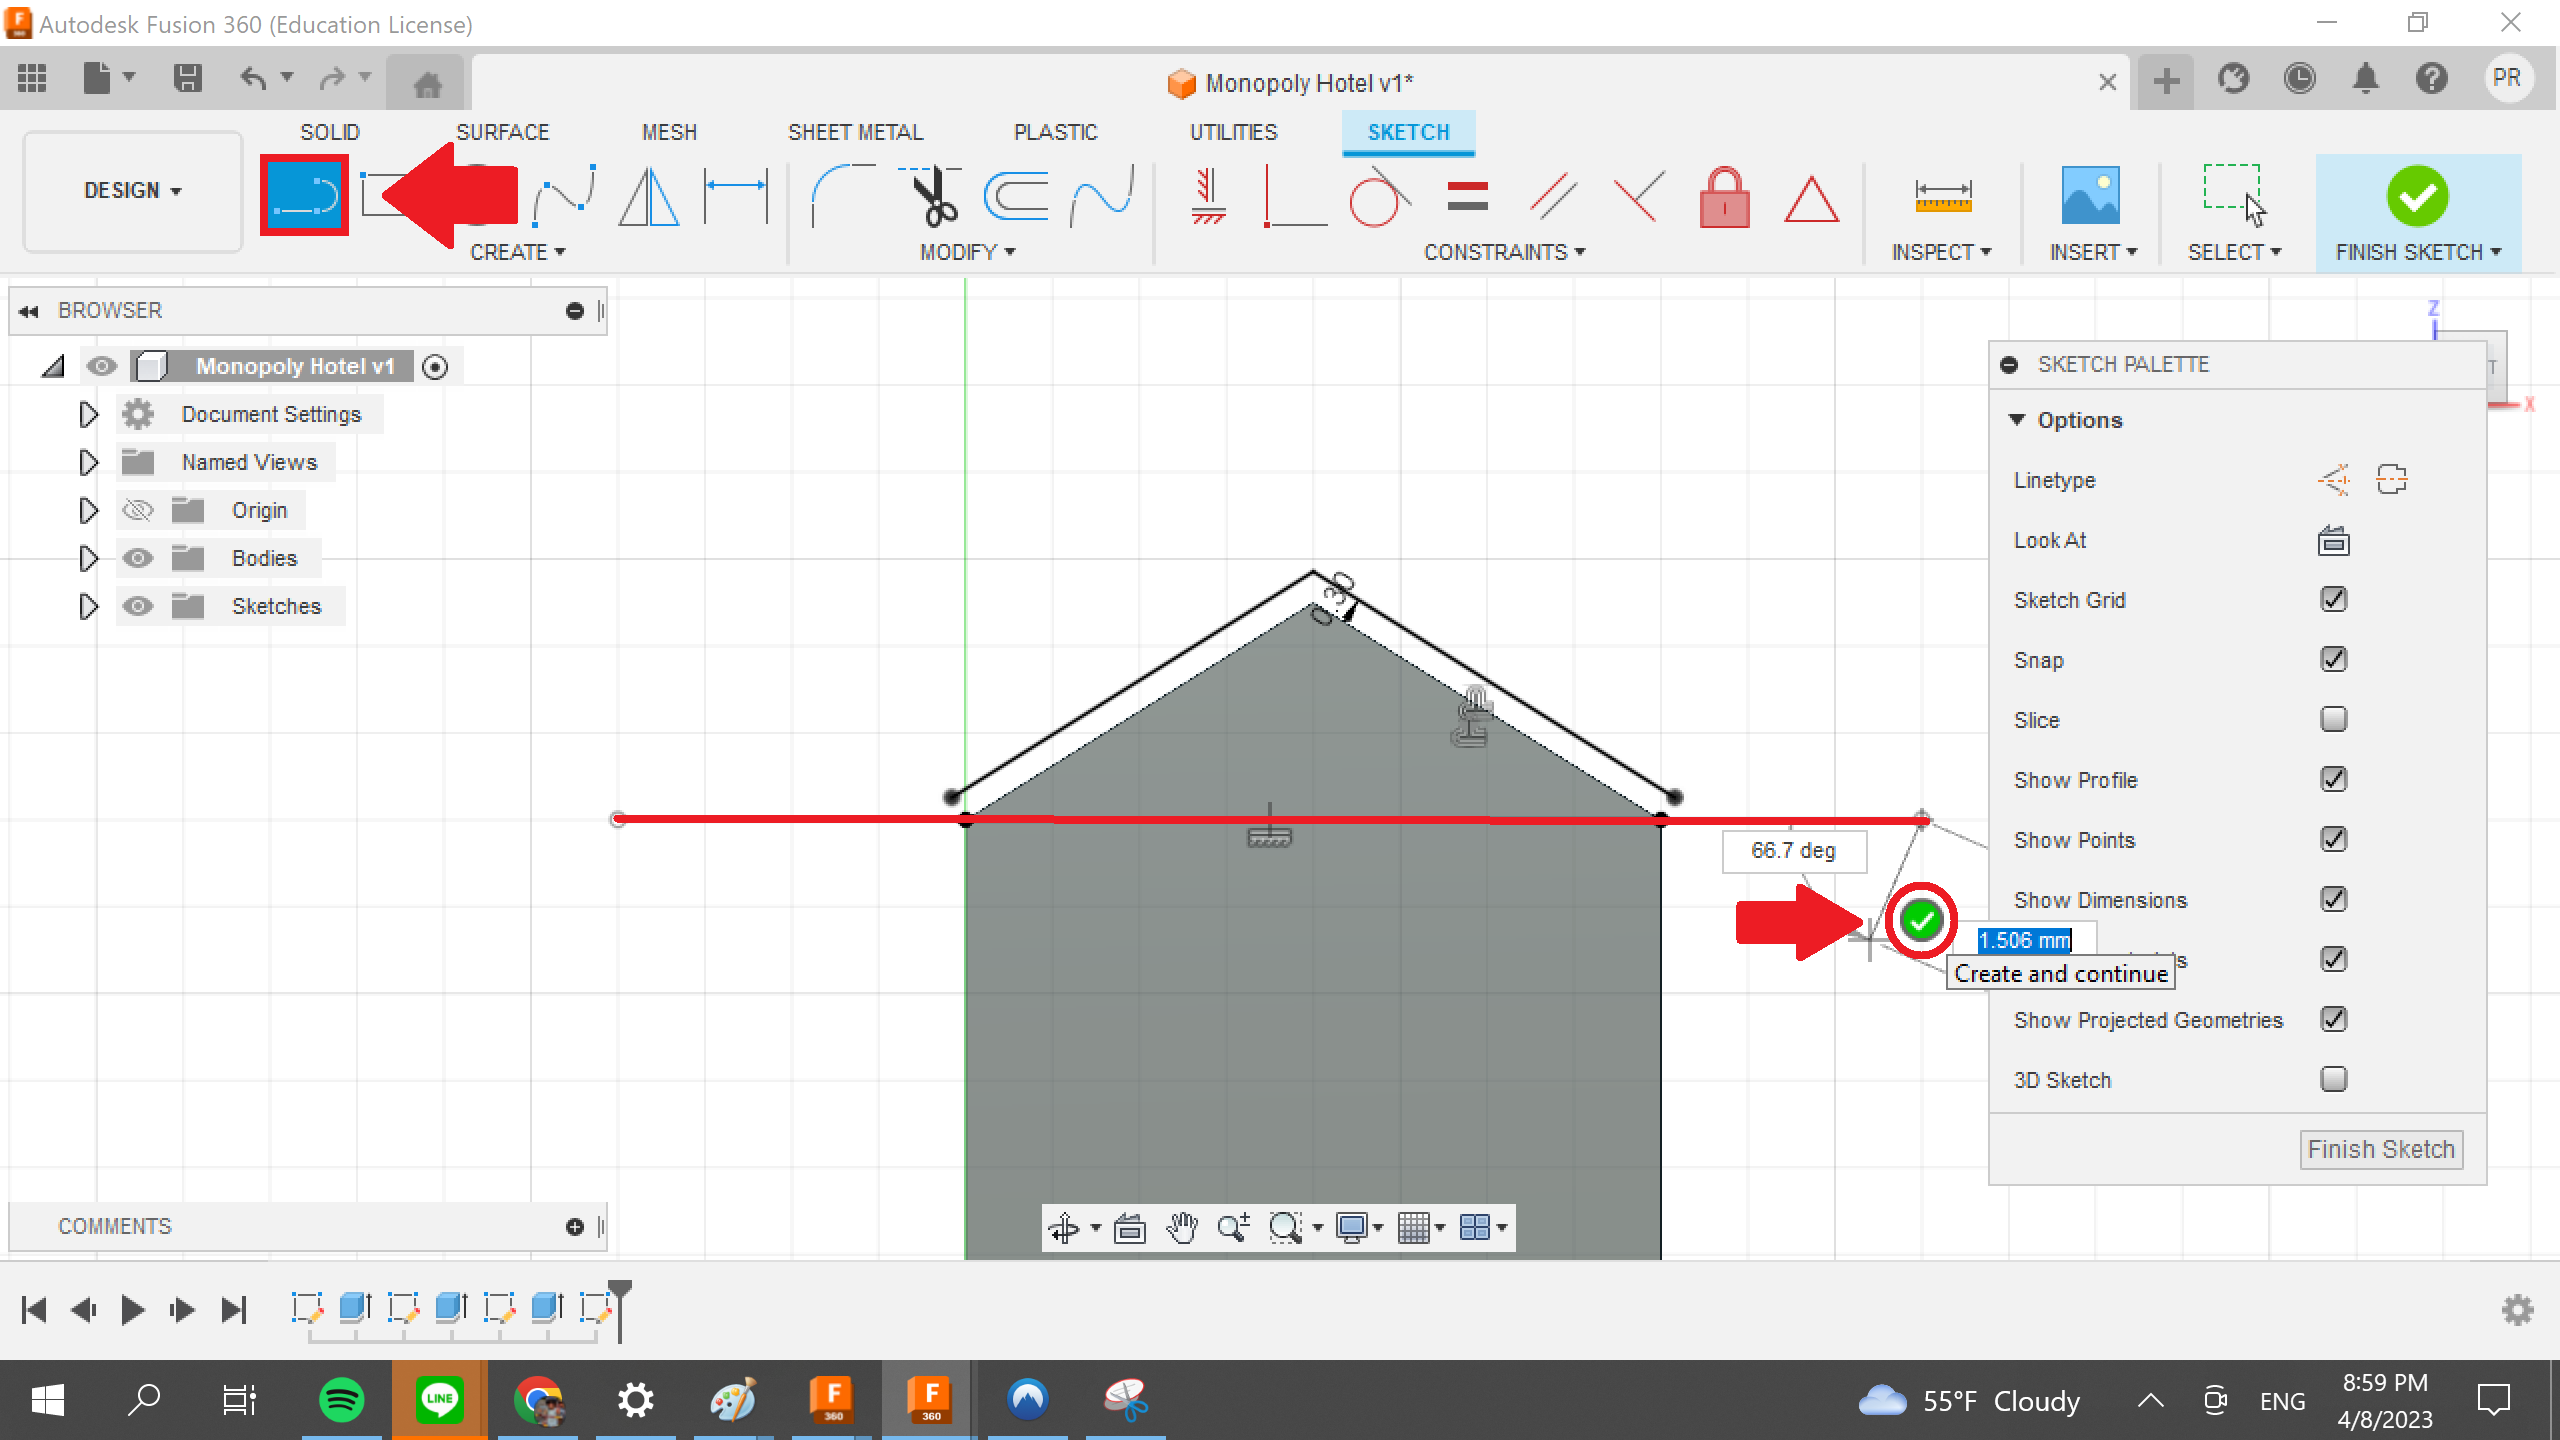The width and height of the screenshot is (2560, 1440).
Task: Select the Pan hand in navigation bar
Action: coord(1183,1227)
